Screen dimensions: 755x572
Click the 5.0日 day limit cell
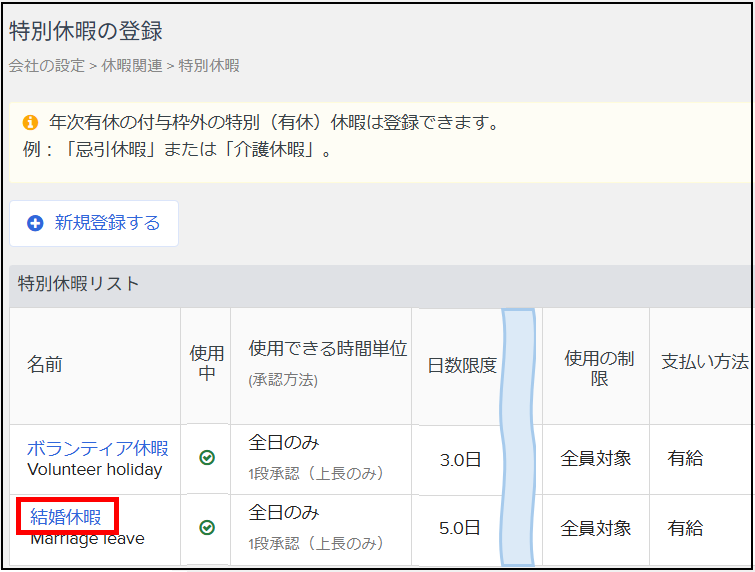pyautogui.click(x=460, y=528)
